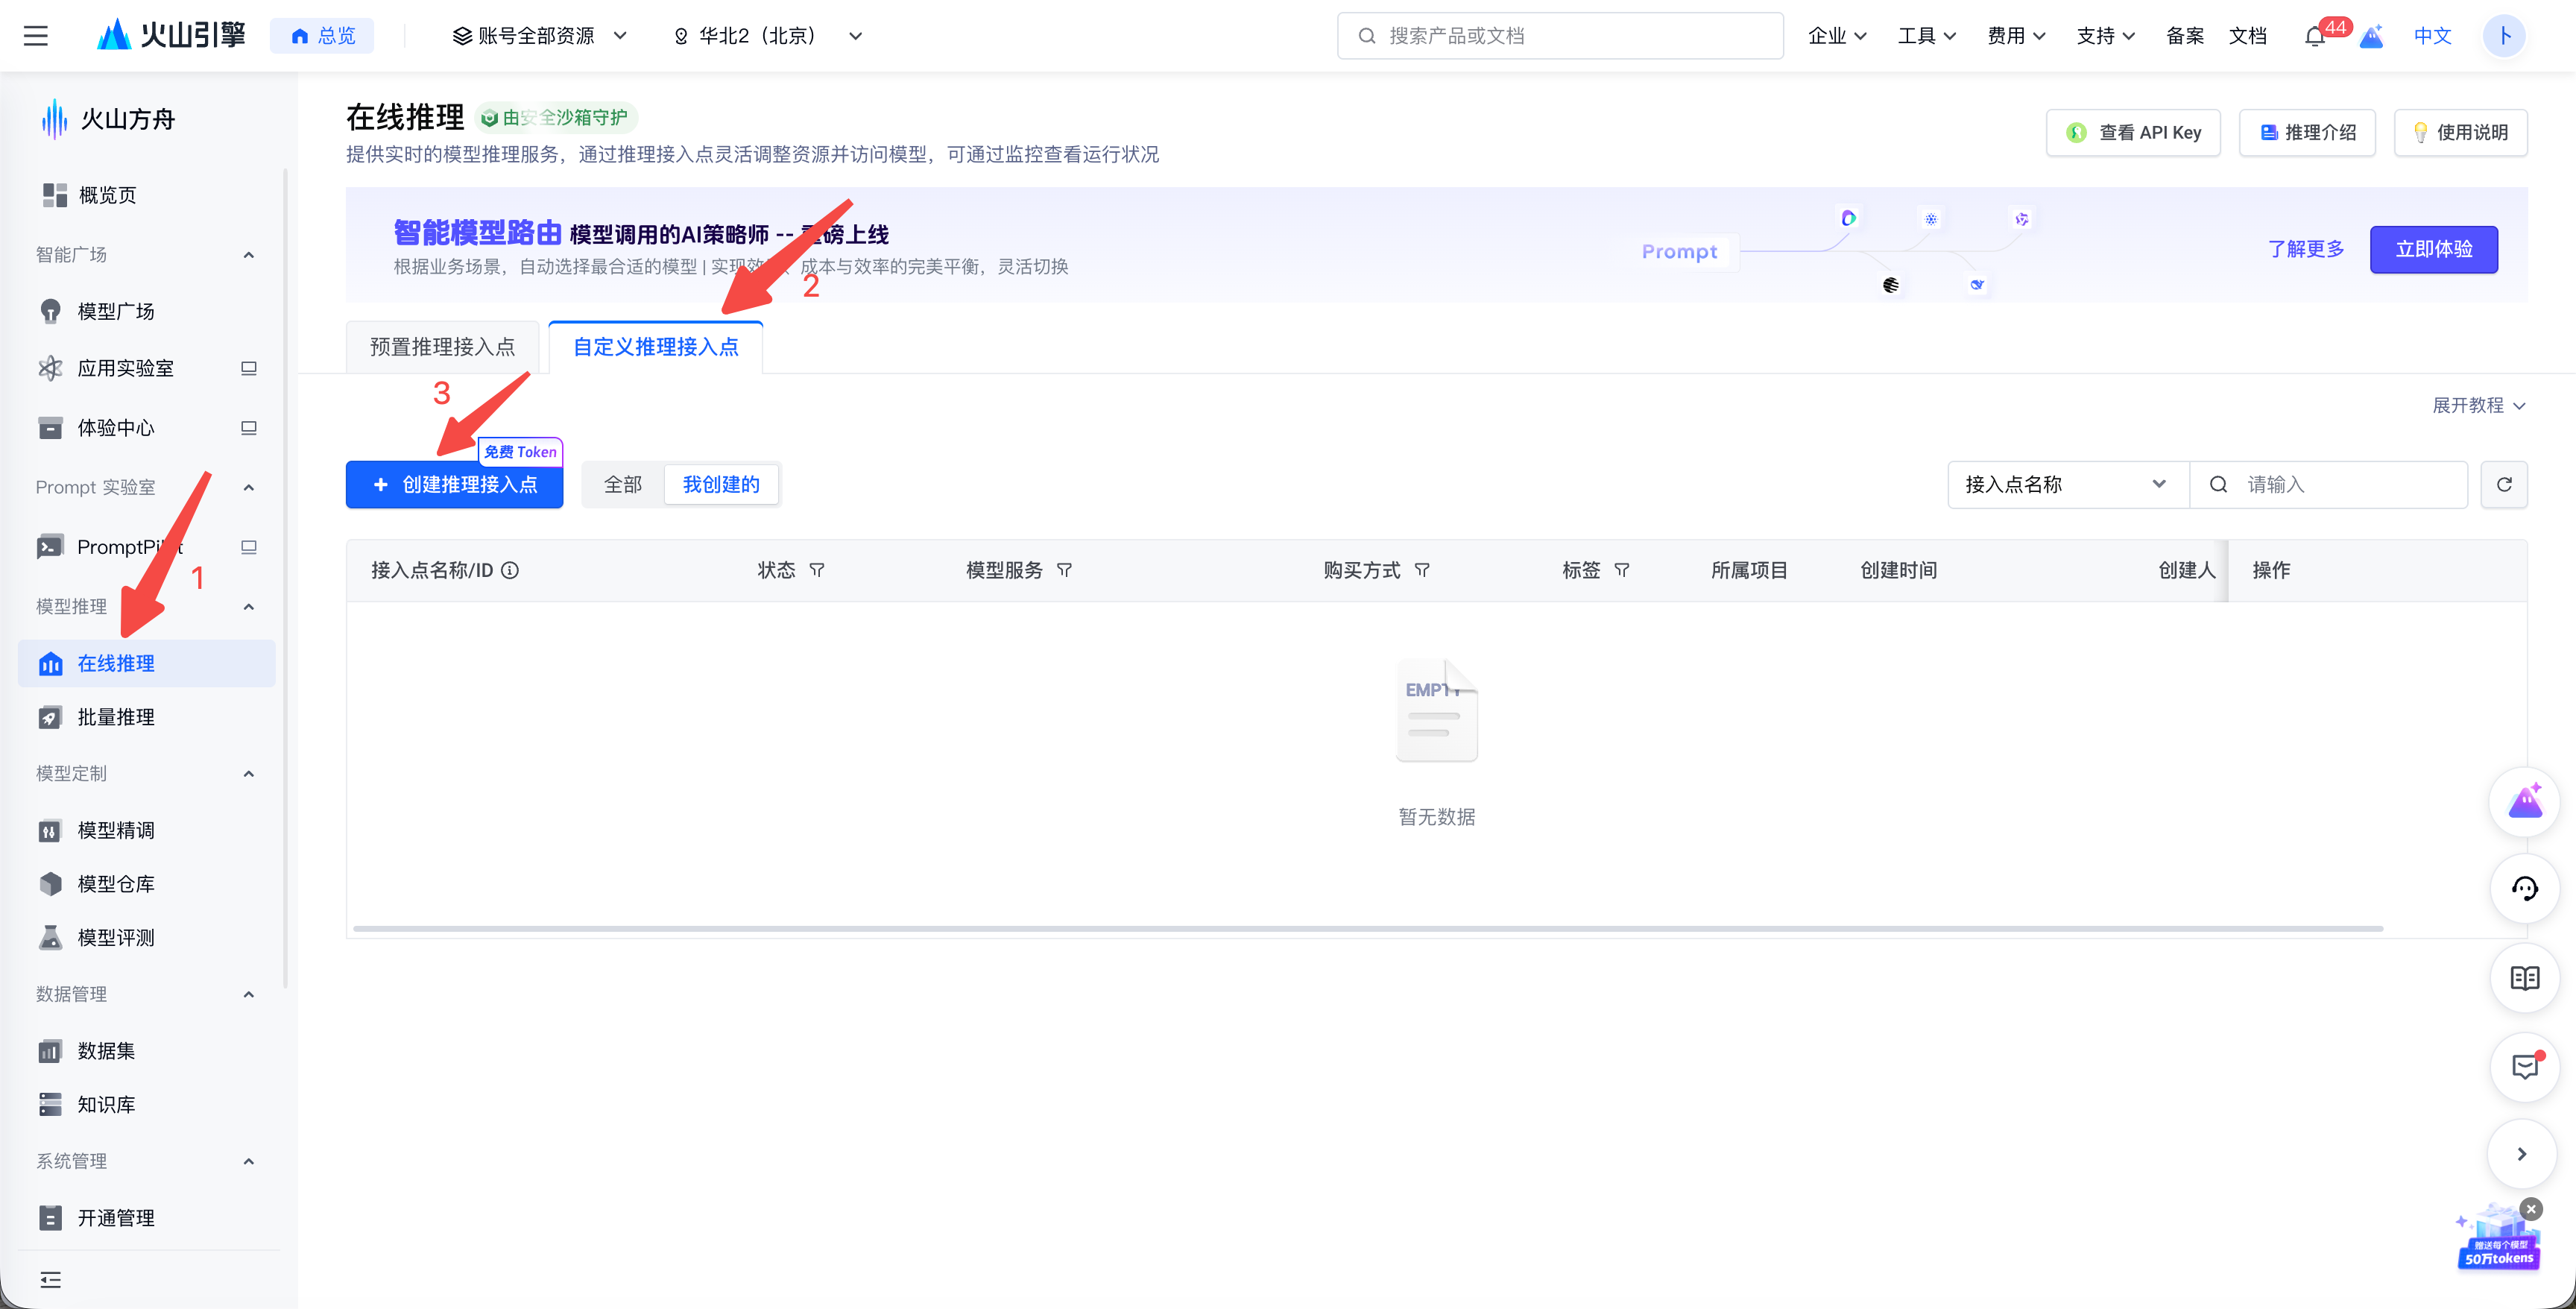Viewport: 2576px width, 1309px height.
Task: Filter the 模型服务 column
Action: pos(1064,570)
